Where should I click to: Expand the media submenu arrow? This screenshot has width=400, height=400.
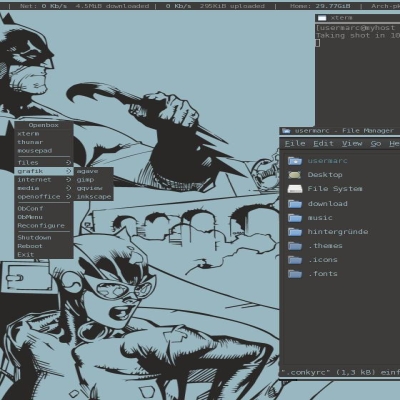pyautogui.click(x=68, y=188)
